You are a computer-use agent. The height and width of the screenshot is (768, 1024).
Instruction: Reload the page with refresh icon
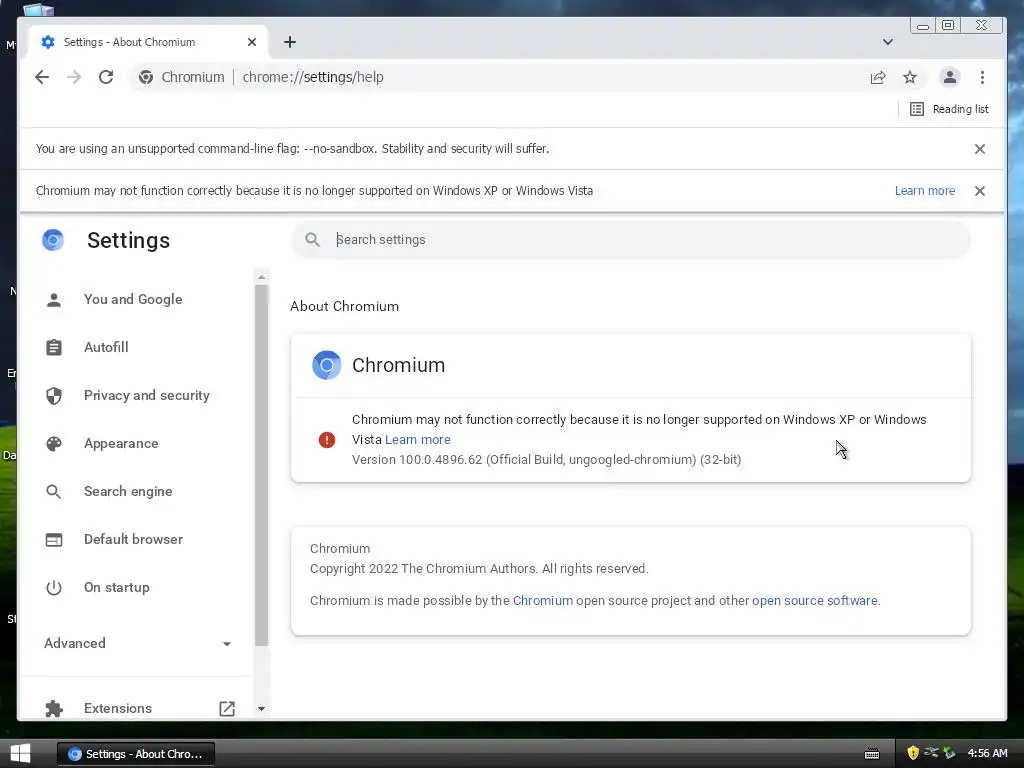tap(106, 77)
